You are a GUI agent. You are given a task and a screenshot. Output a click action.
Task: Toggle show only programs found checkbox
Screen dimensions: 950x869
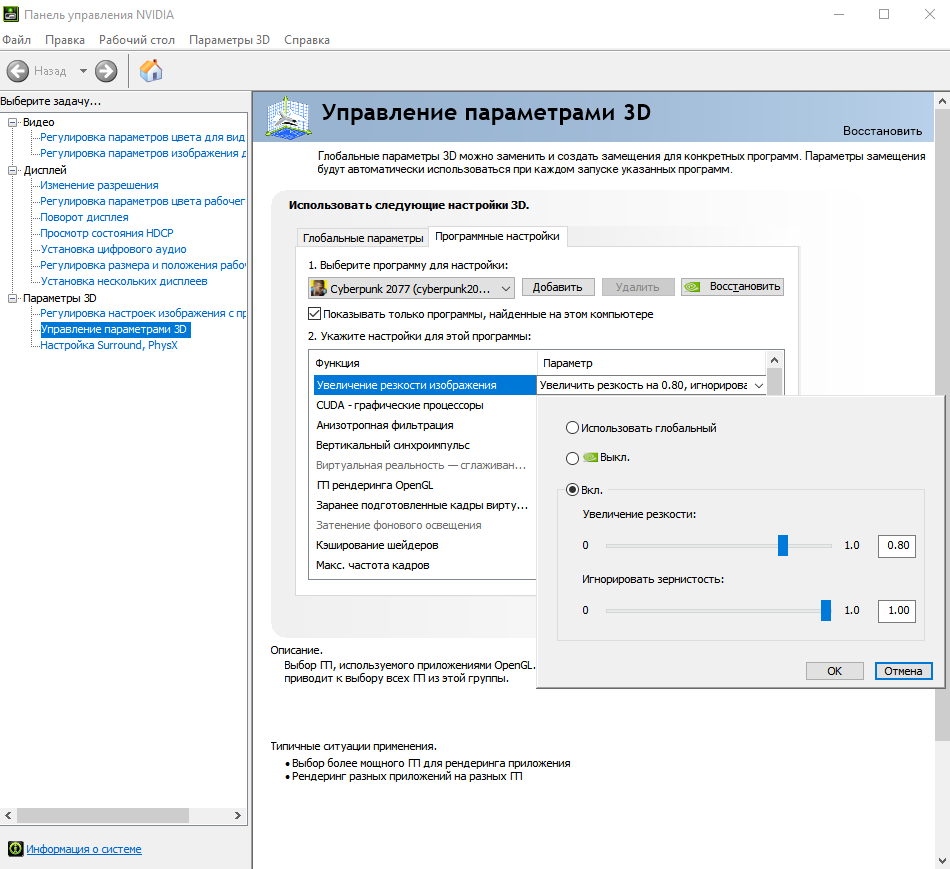pos(314,314)
